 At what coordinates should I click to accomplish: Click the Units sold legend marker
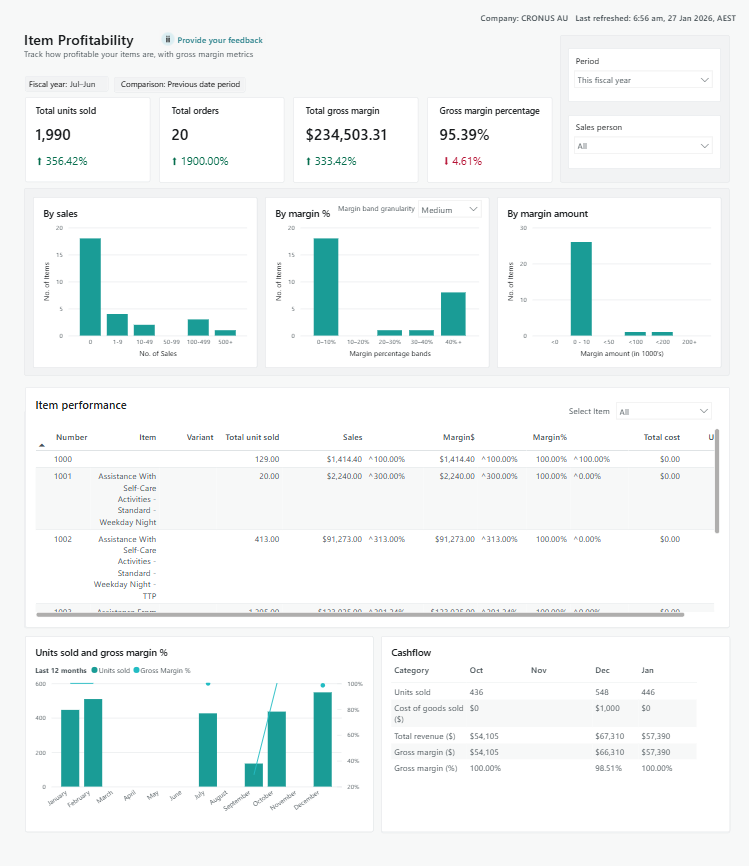[x=95, y=670]
